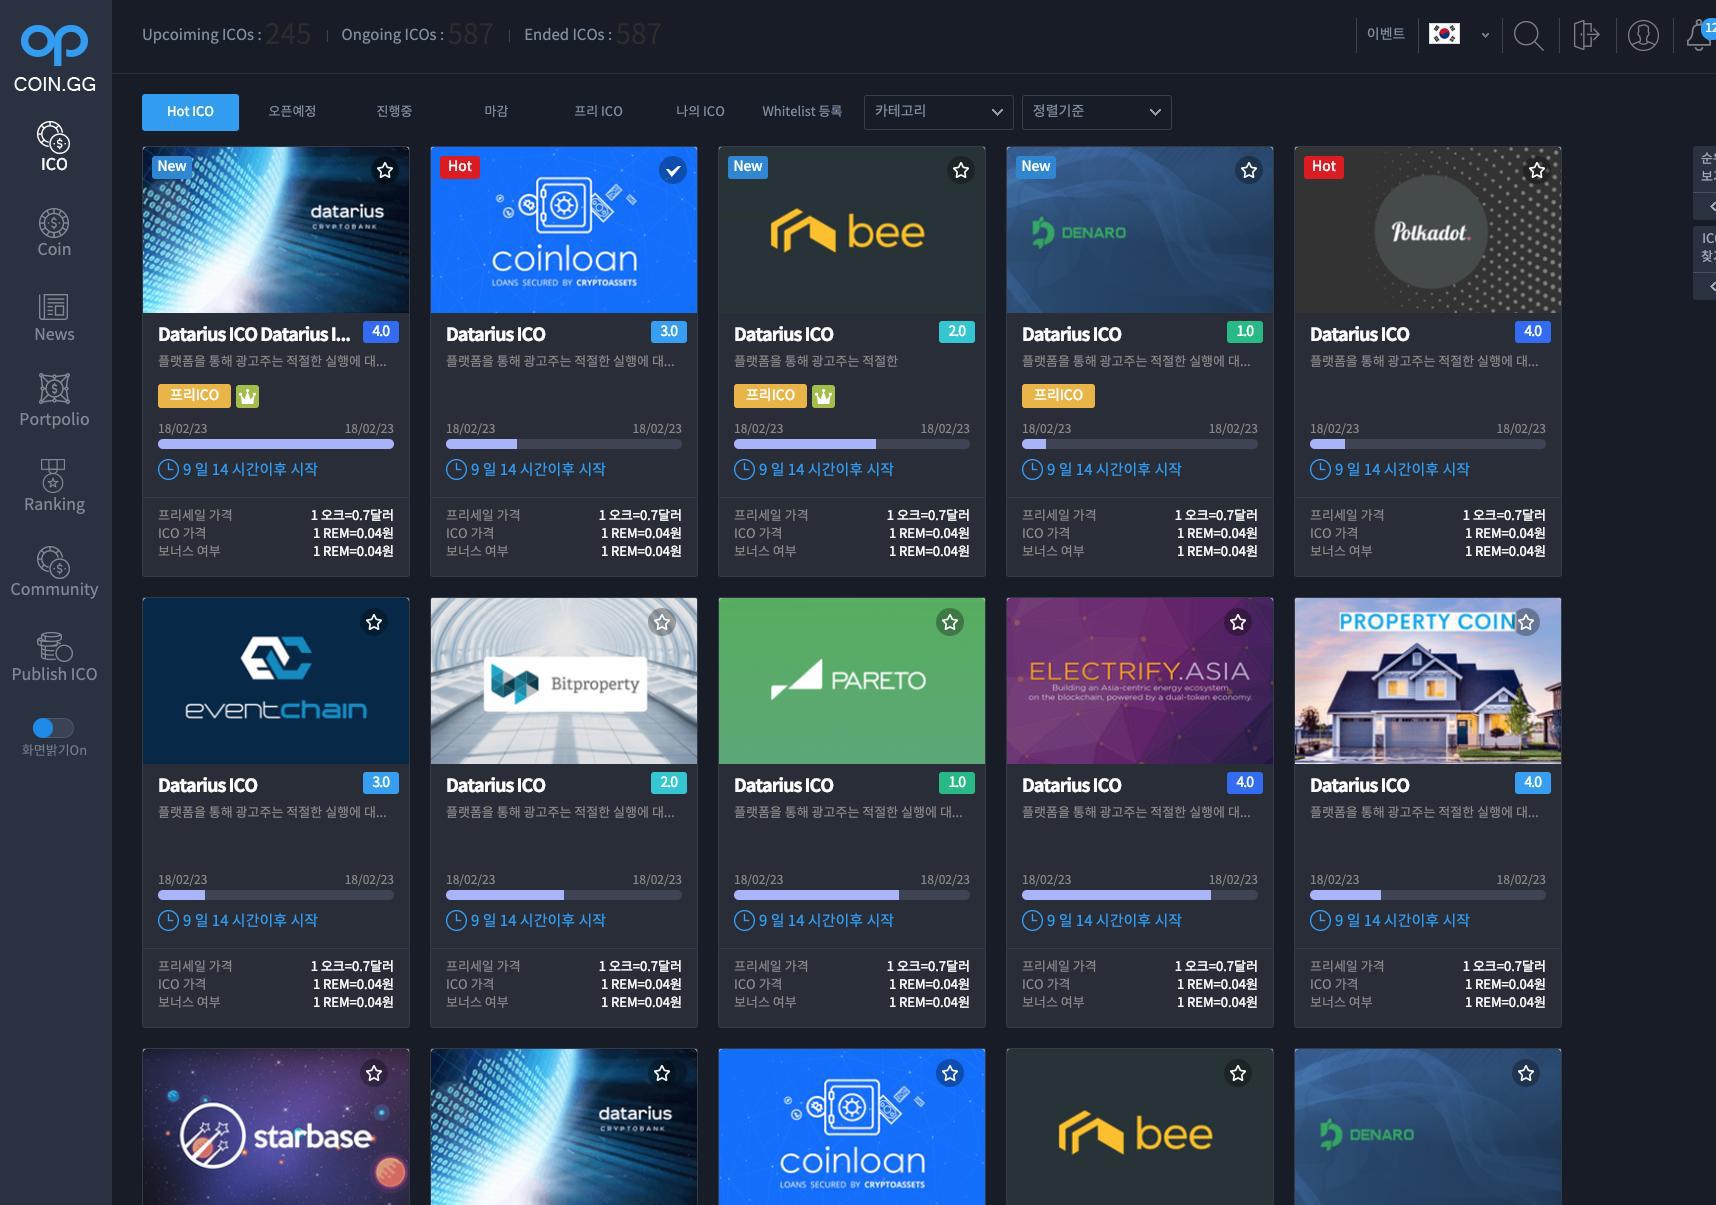The width and height of the screenshot is (1716, 1205).
Task: Switch to the 프리 ICO tab
Action: 598,111
